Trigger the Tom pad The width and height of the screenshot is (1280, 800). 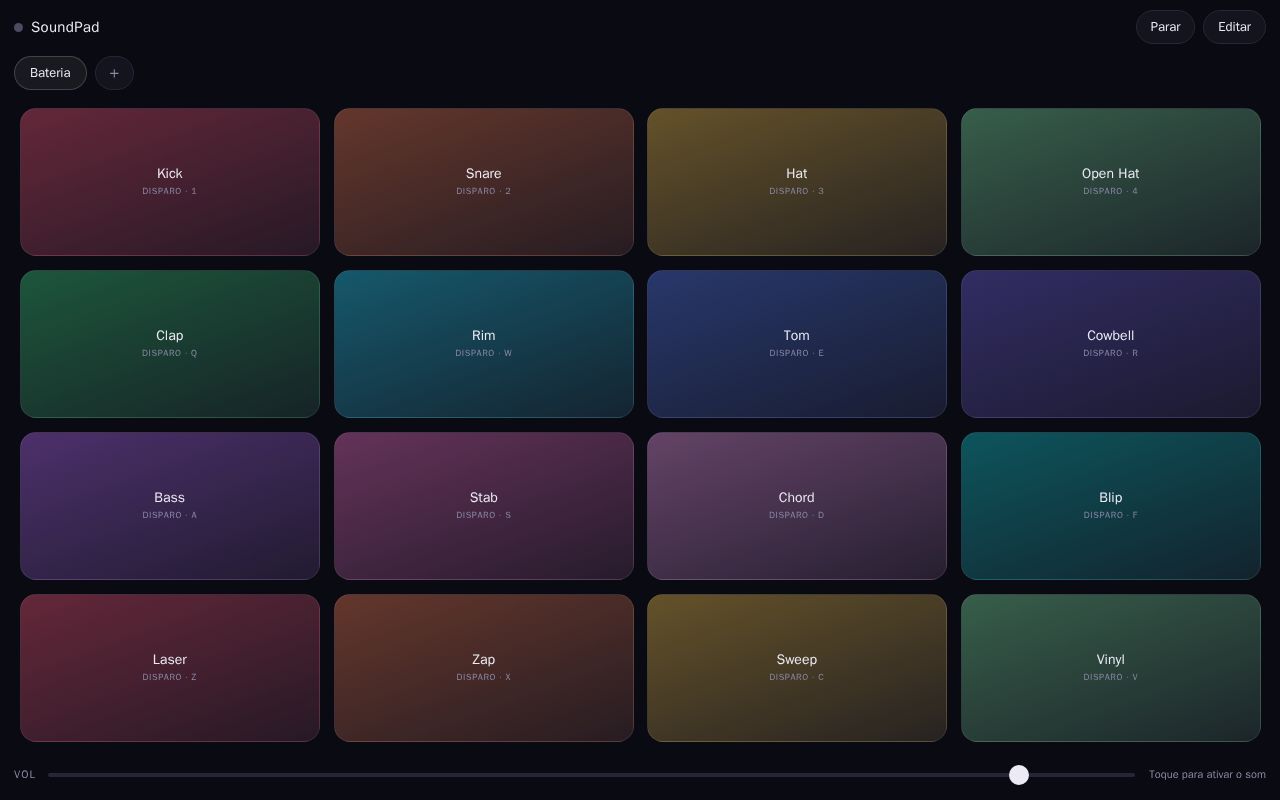click(x=797, y=344)
